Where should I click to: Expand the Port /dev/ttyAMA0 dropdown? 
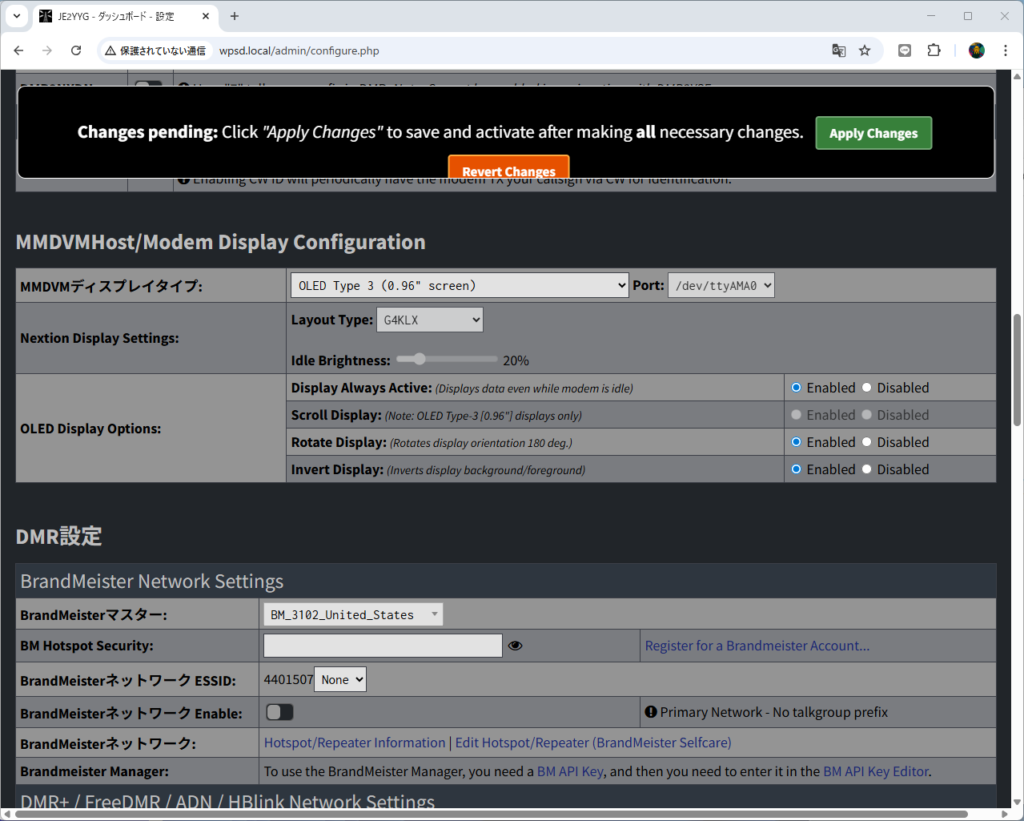click(x=721, y=286)
